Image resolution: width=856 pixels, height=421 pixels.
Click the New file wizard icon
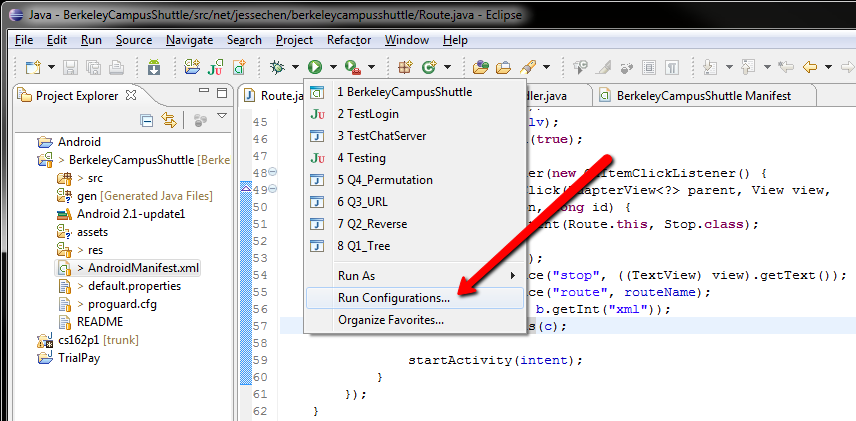(33, 67)
